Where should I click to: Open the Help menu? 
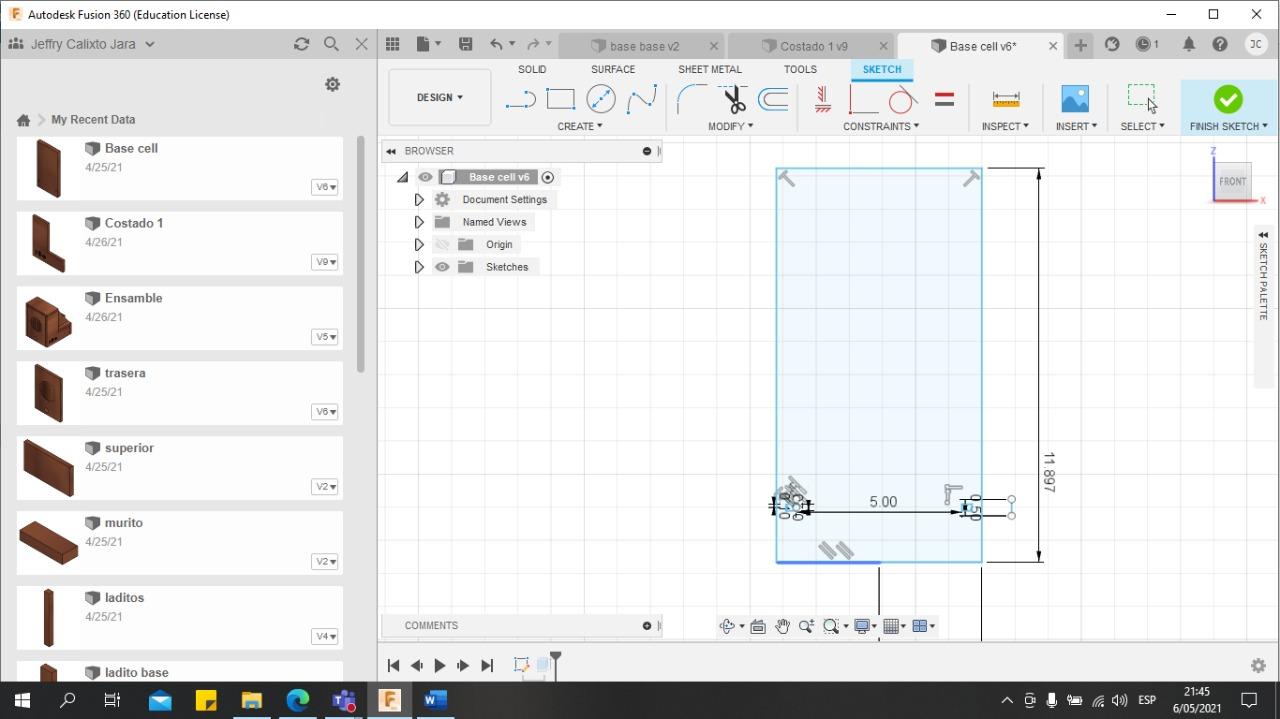pos(1220,44)
